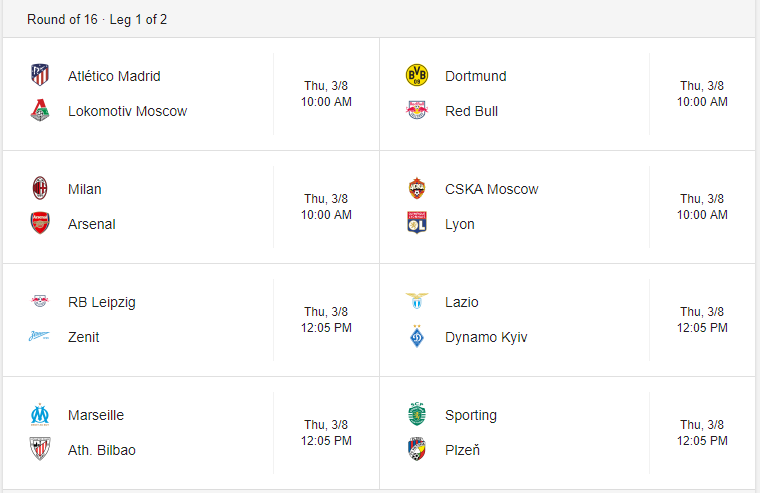Image resolution: width=760 pixels, height=493 pixels.
Task: Select the Plzeň team name
Action: (462, 450)
